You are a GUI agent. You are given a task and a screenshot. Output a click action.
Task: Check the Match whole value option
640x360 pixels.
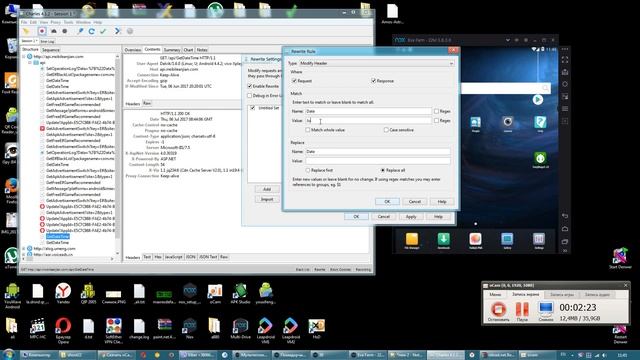pyautogui.click(x=308, y=130)
